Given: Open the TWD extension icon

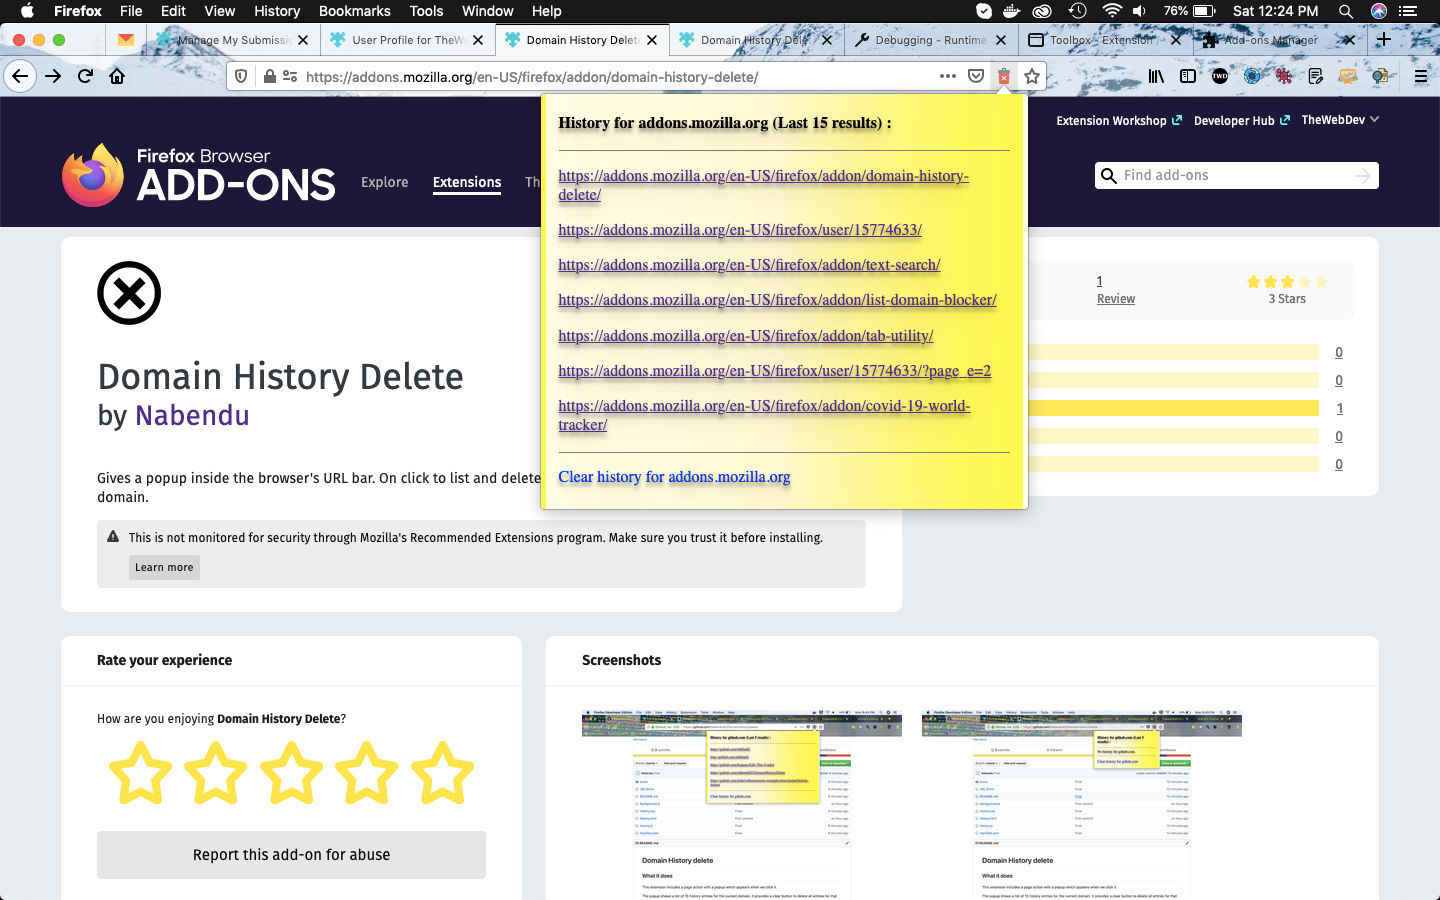Looking at the screenshot, I should pyautogui.click(x=1220, y=76).
